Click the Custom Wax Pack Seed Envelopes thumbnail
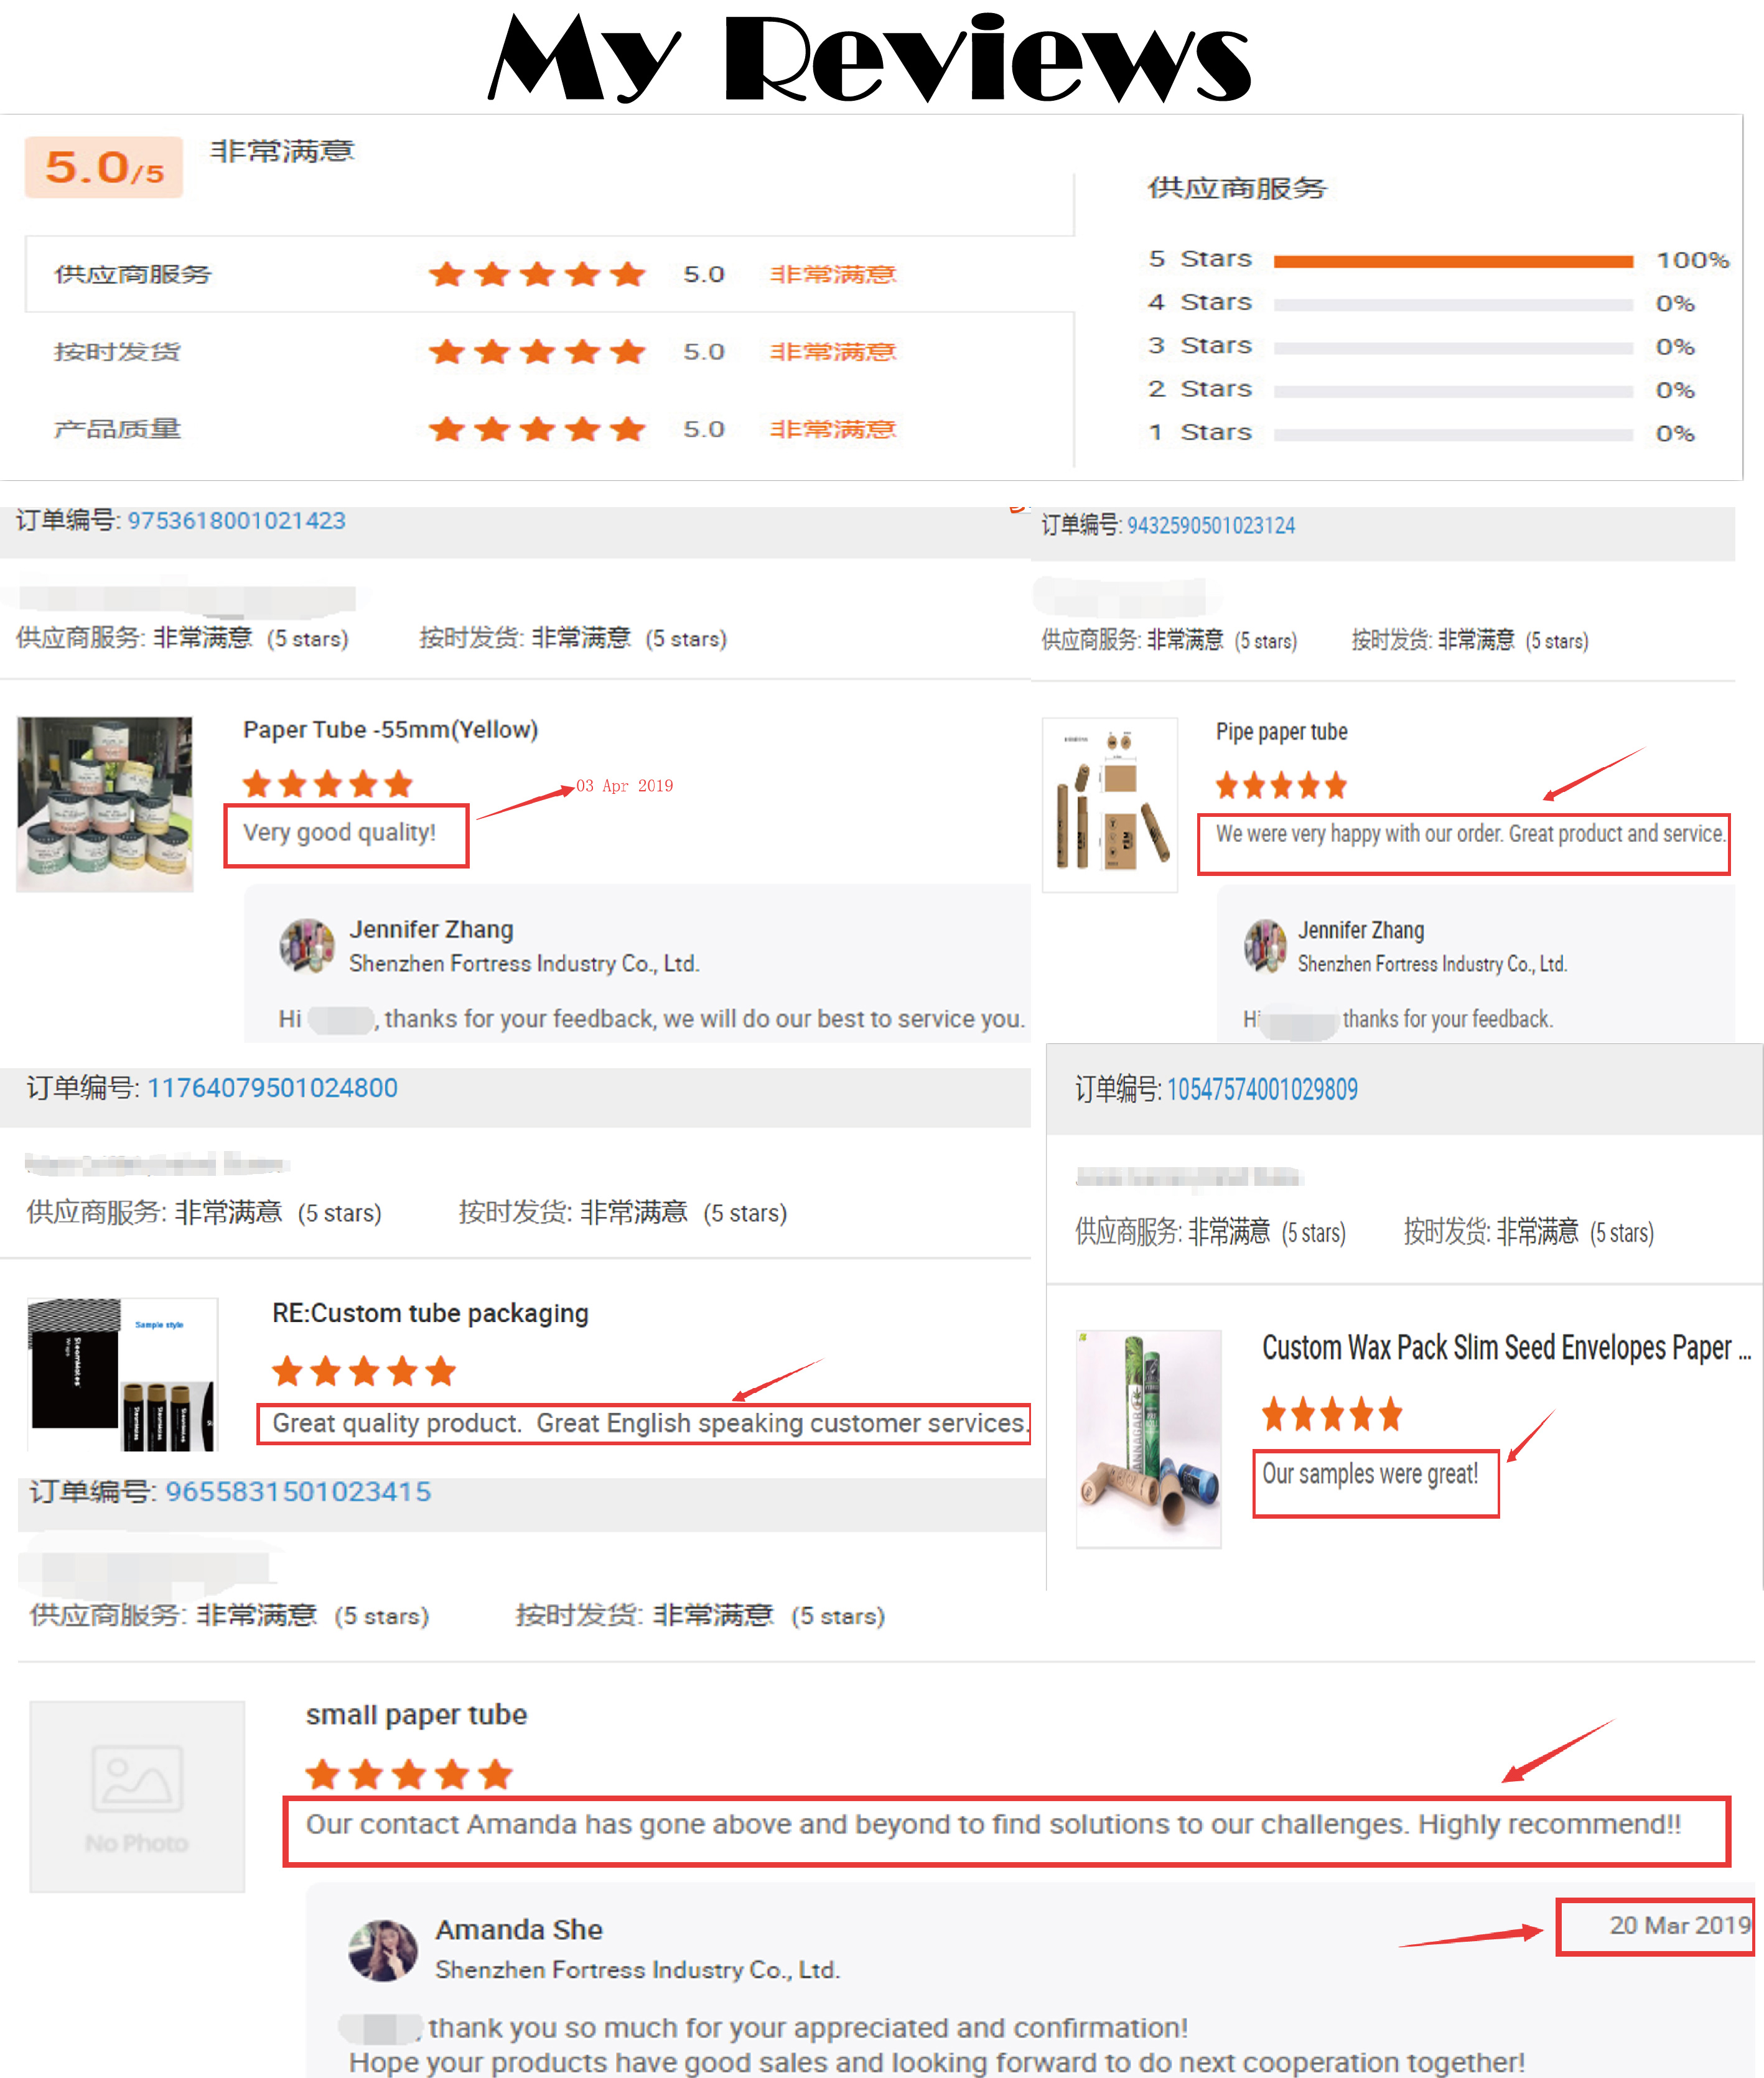The height and width of the screenshot is (2078, 1764). [x=1148, y=1439]
